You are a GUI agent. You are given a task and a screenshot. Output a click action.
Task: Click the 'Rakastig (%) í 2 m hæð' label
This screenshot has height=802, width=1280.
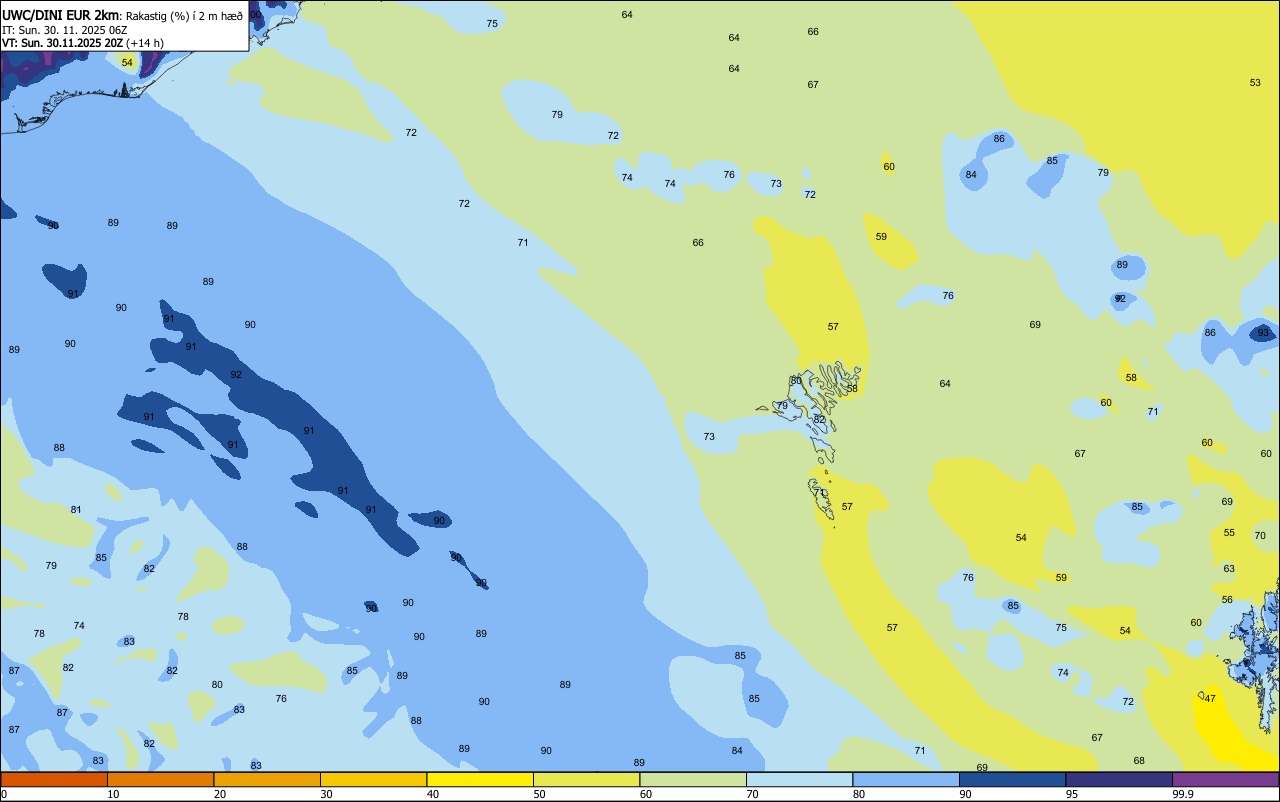(184, 16)
